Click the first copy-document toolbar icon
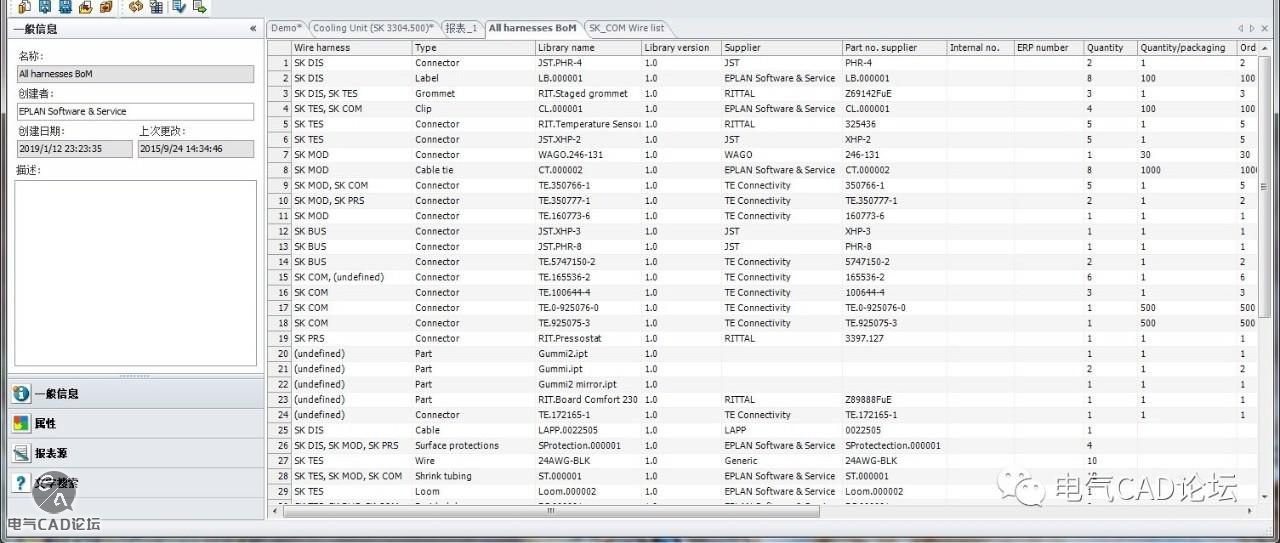The width and height of the screenshot is (1280, 543). [25, 7]
